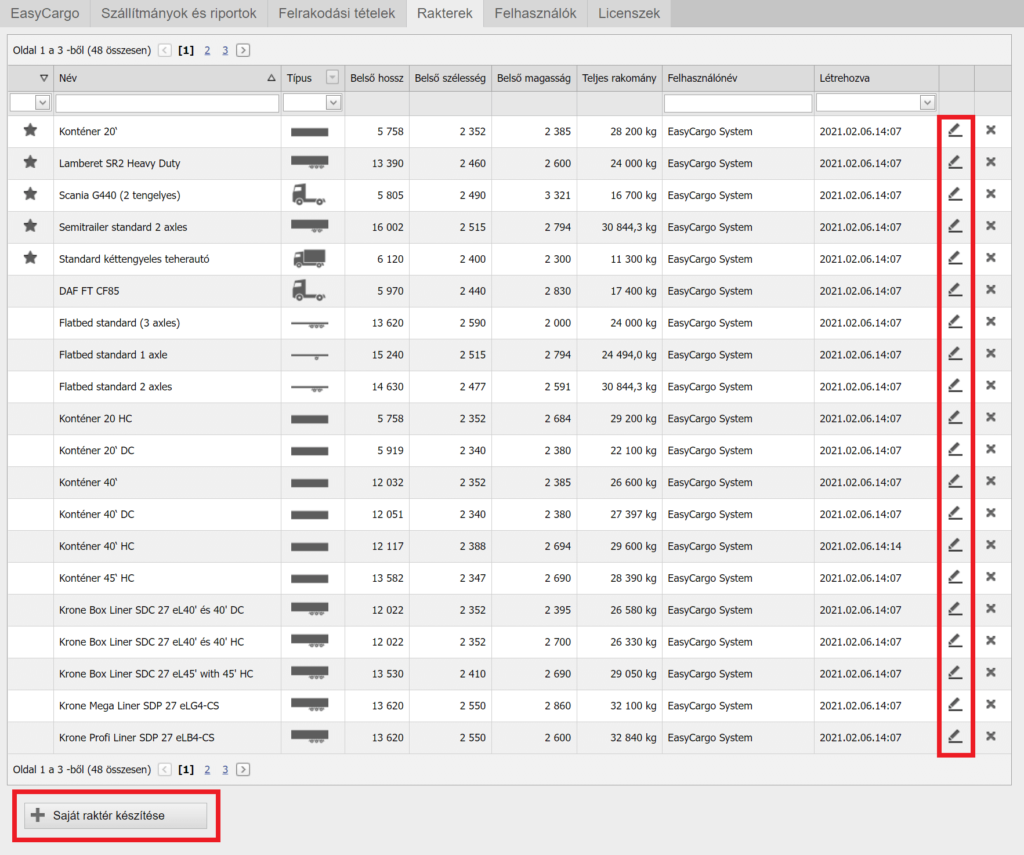The width and height of the screenshot is (1024, 855).
Task: Edit the Lamberet SR2 Heavy Duty row
Action: tap(955, 162)
